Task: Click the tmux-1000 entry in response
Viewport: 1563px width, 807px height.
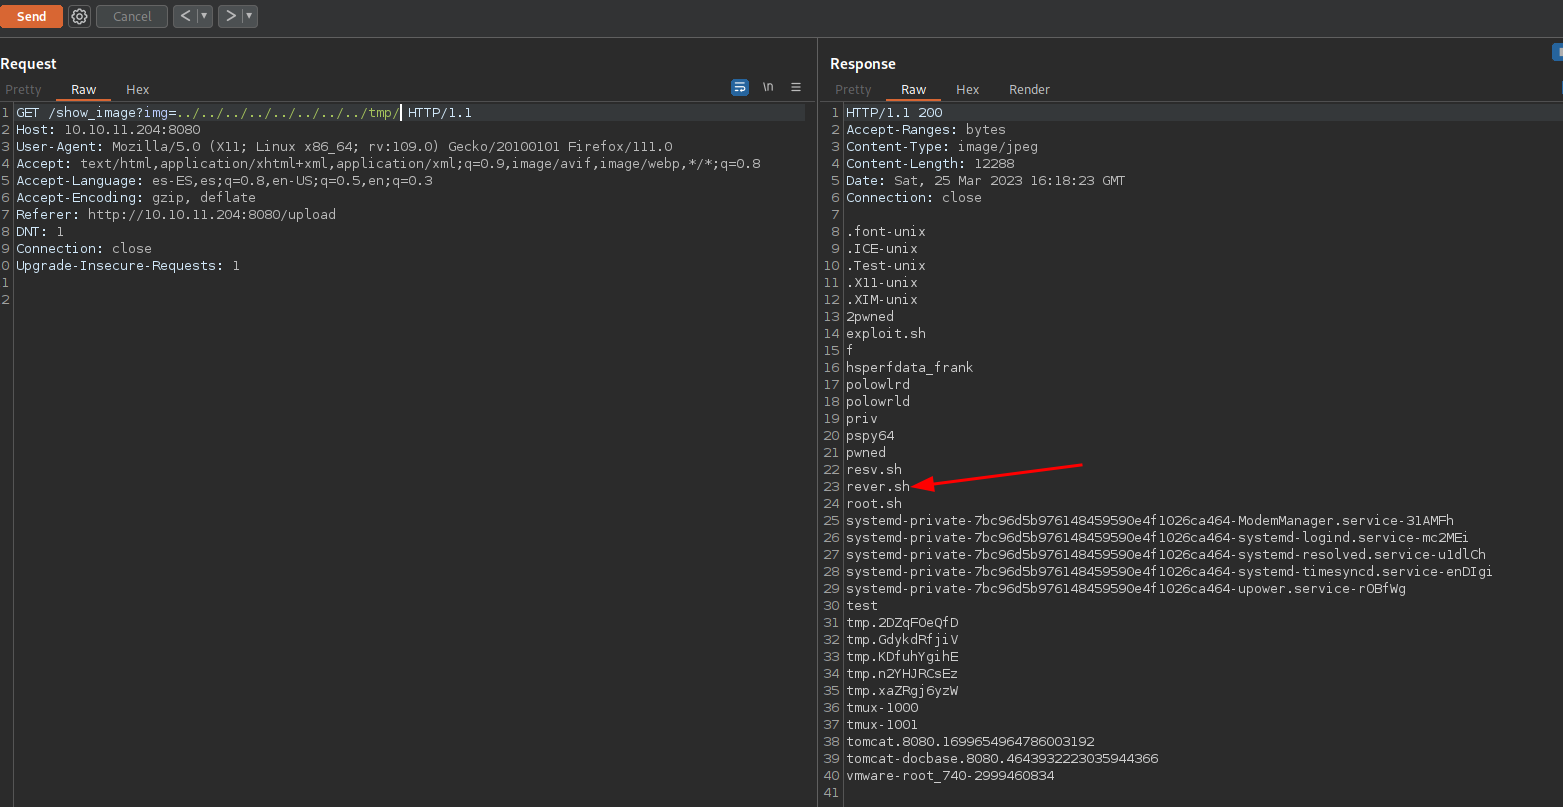Action: point(882,708)
